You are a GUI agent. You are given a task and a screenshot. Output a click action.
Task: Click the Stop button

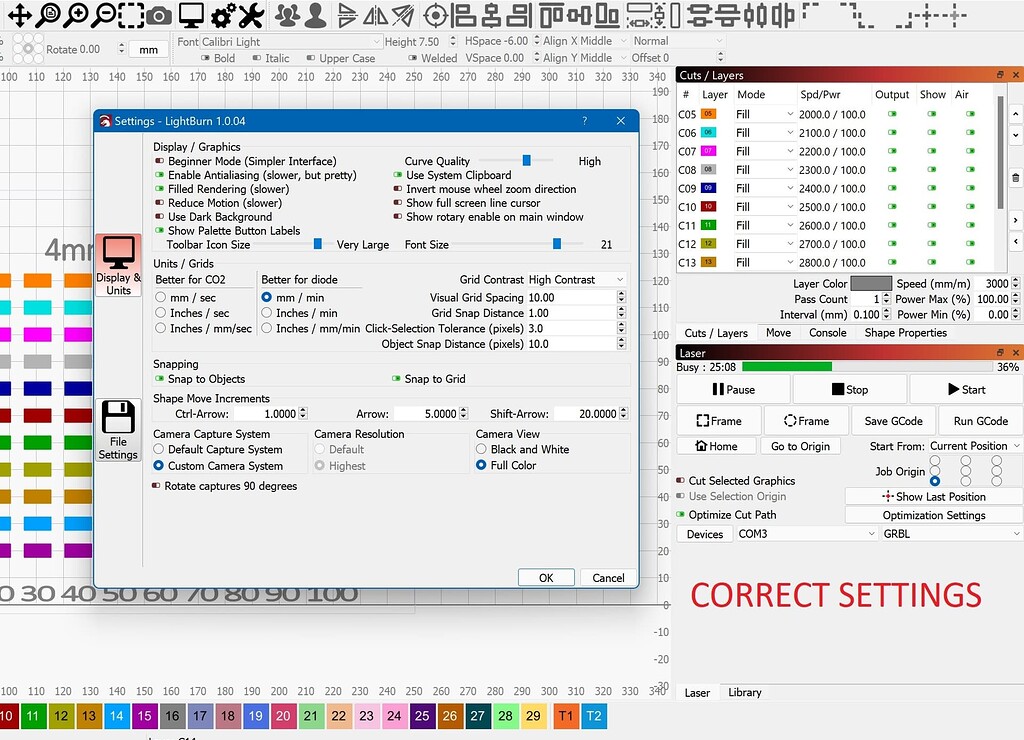[850, 389]
